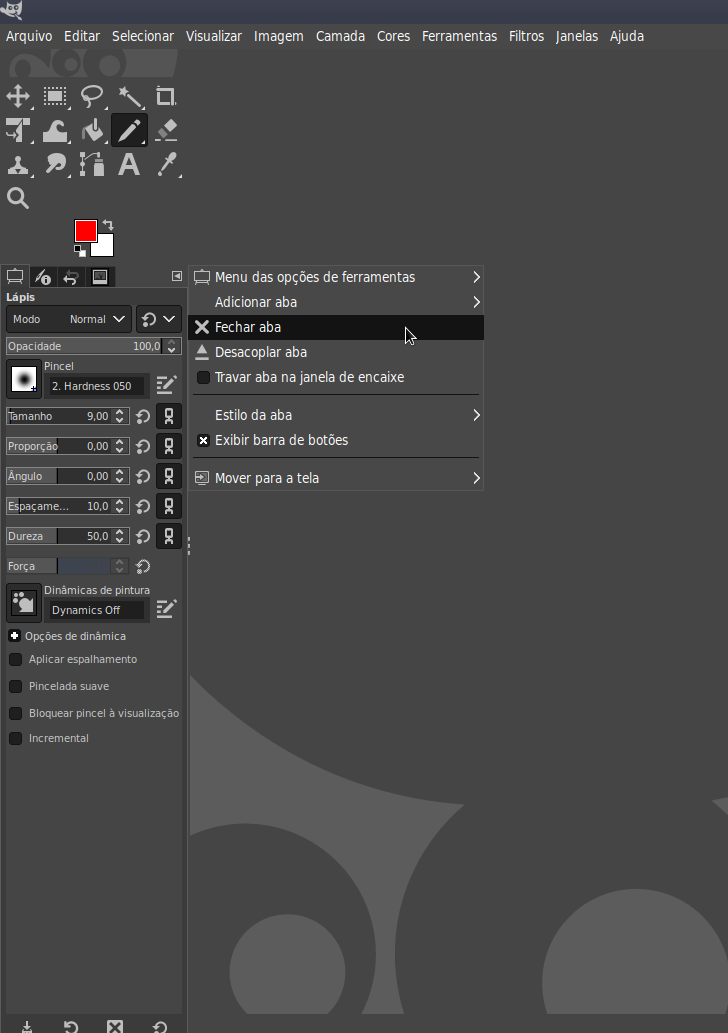
Task: Open the Filtros menu
Action: tap(526, 36)
